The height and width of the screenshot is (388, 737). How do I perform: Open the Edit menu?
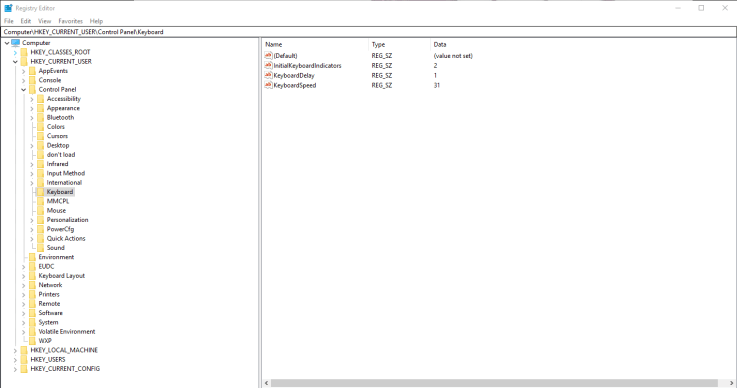click(x=25, y=21)
